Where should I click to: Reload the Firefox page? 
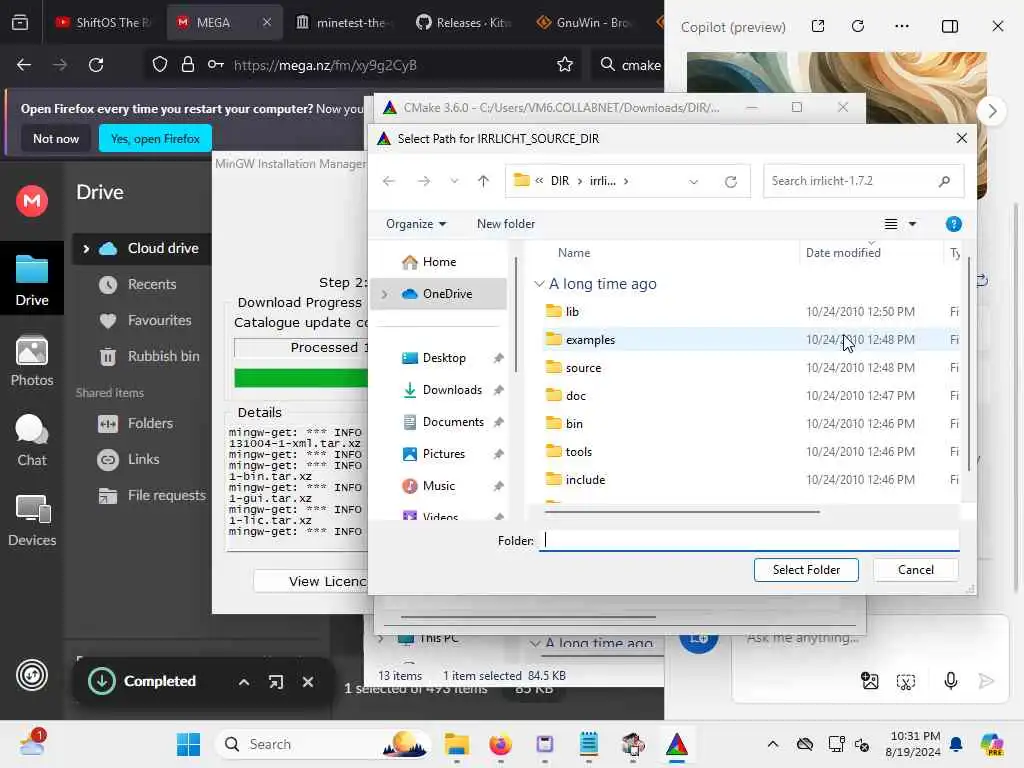coord(96,65)
